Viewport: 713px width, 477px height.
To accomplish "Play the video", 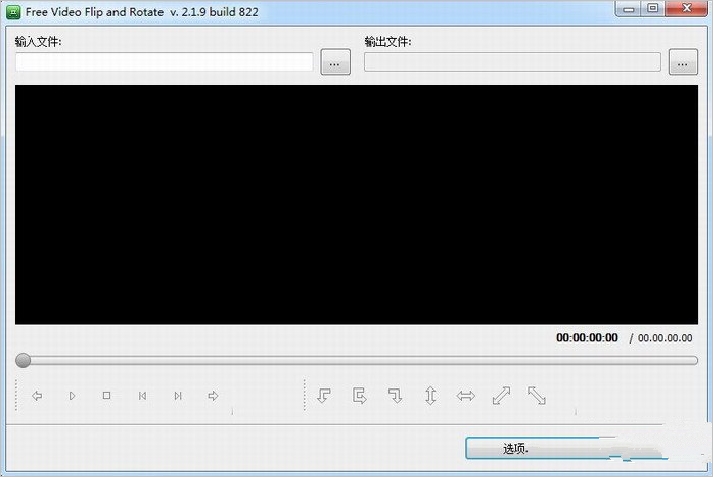I will point(72,396).
